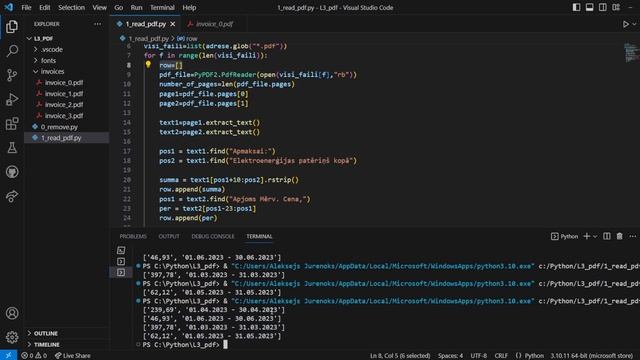Open the Manage gear settings
640x360 pixels.
pyautogui.click(x=12, y=337)
